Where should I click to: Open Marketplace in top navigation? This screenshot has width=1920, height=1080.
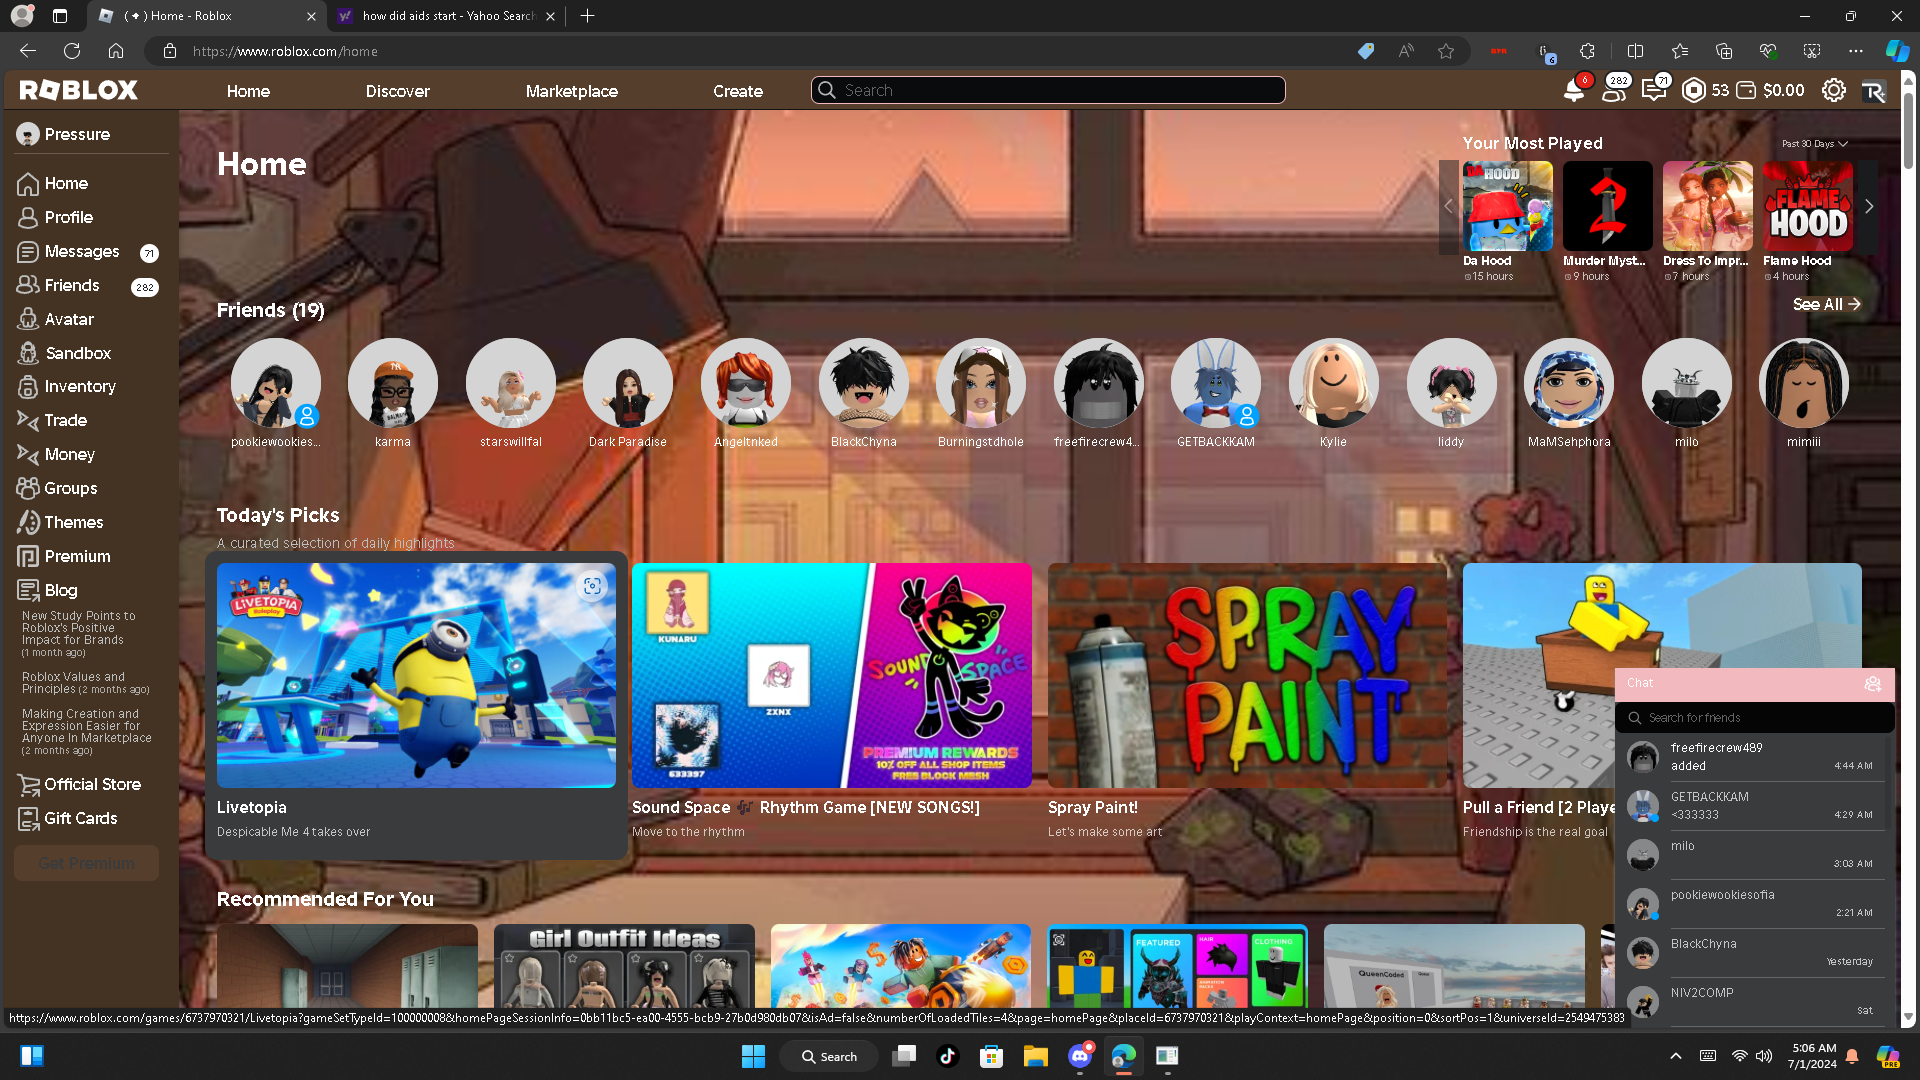572,91
